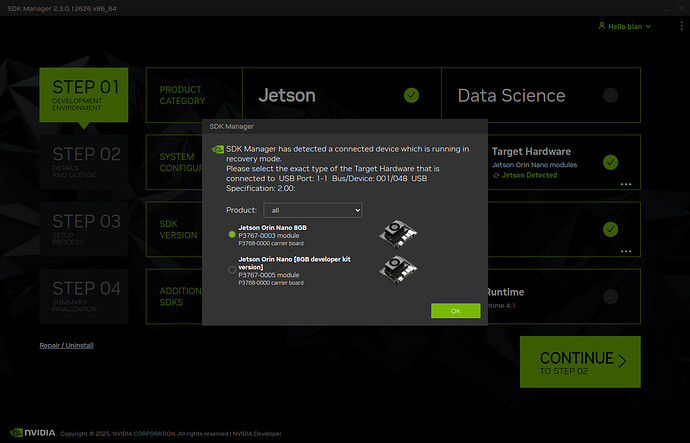
Task: Open the Repair / Uninstall link
Action: point(66,345)
